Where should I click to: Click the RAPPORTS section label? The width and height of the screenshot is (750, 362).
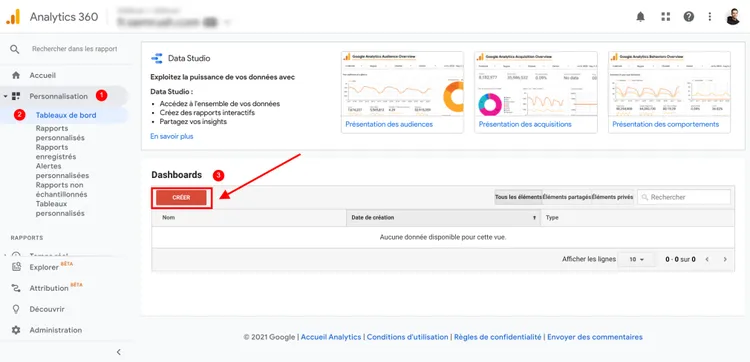point(27,238)
